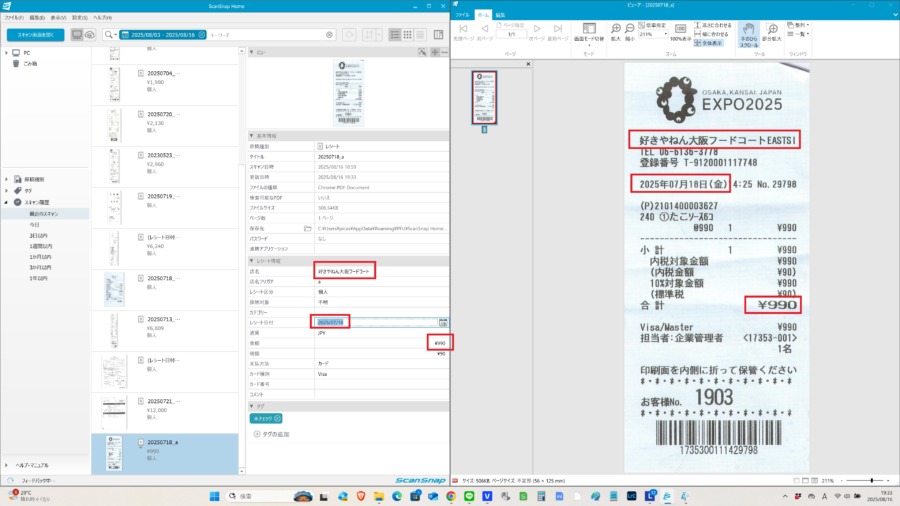The height and width of the screenshot is (506, 900).
Task: Switch to the 編集 tab in the viewer
Action: 500,15
